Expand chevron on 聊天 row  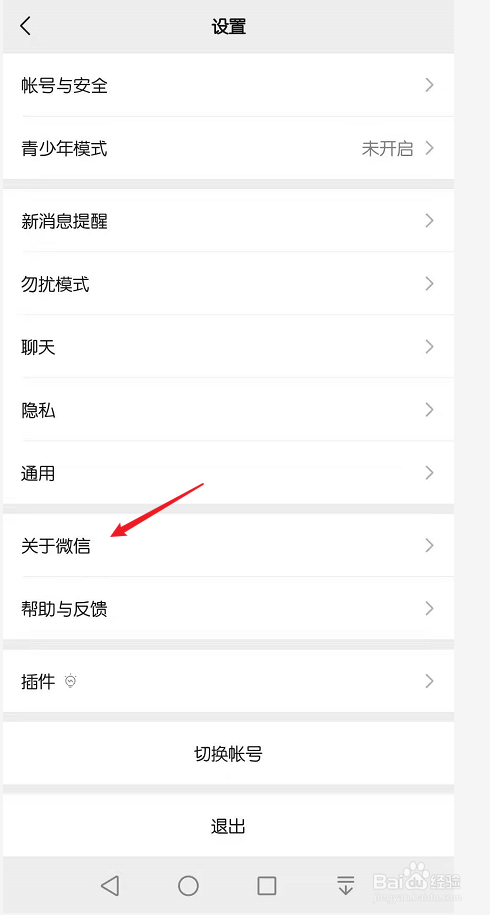(429, 347)
